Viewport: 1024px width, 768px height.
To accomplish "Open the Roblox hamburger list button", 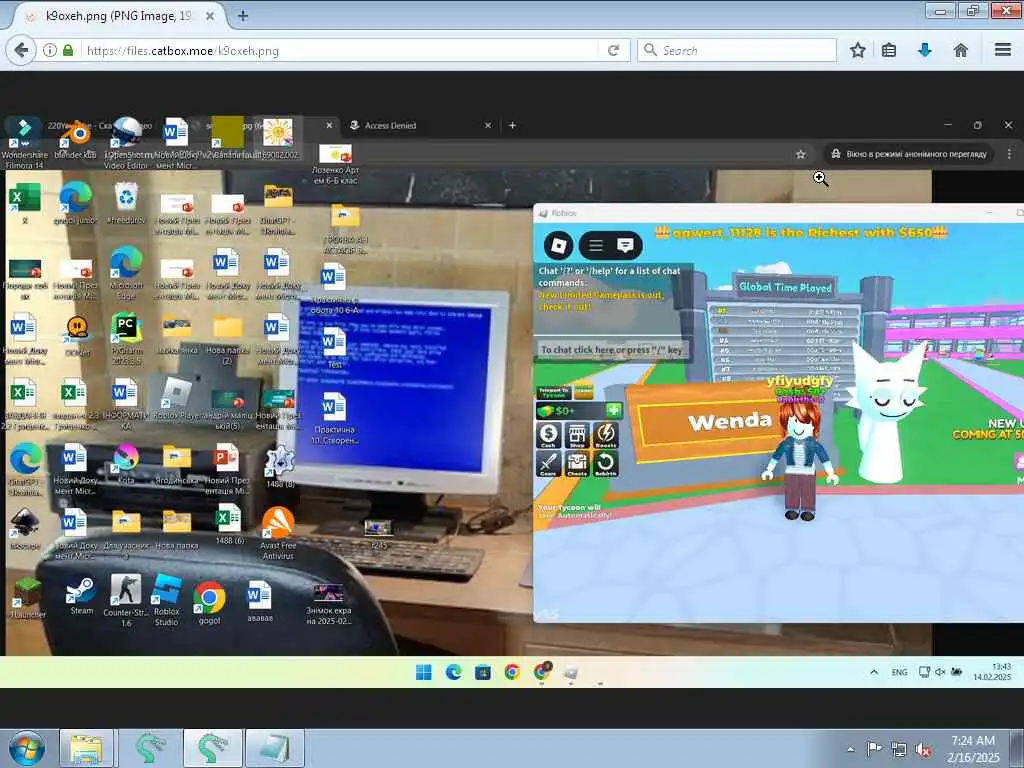I will click(x=596, y=245).
